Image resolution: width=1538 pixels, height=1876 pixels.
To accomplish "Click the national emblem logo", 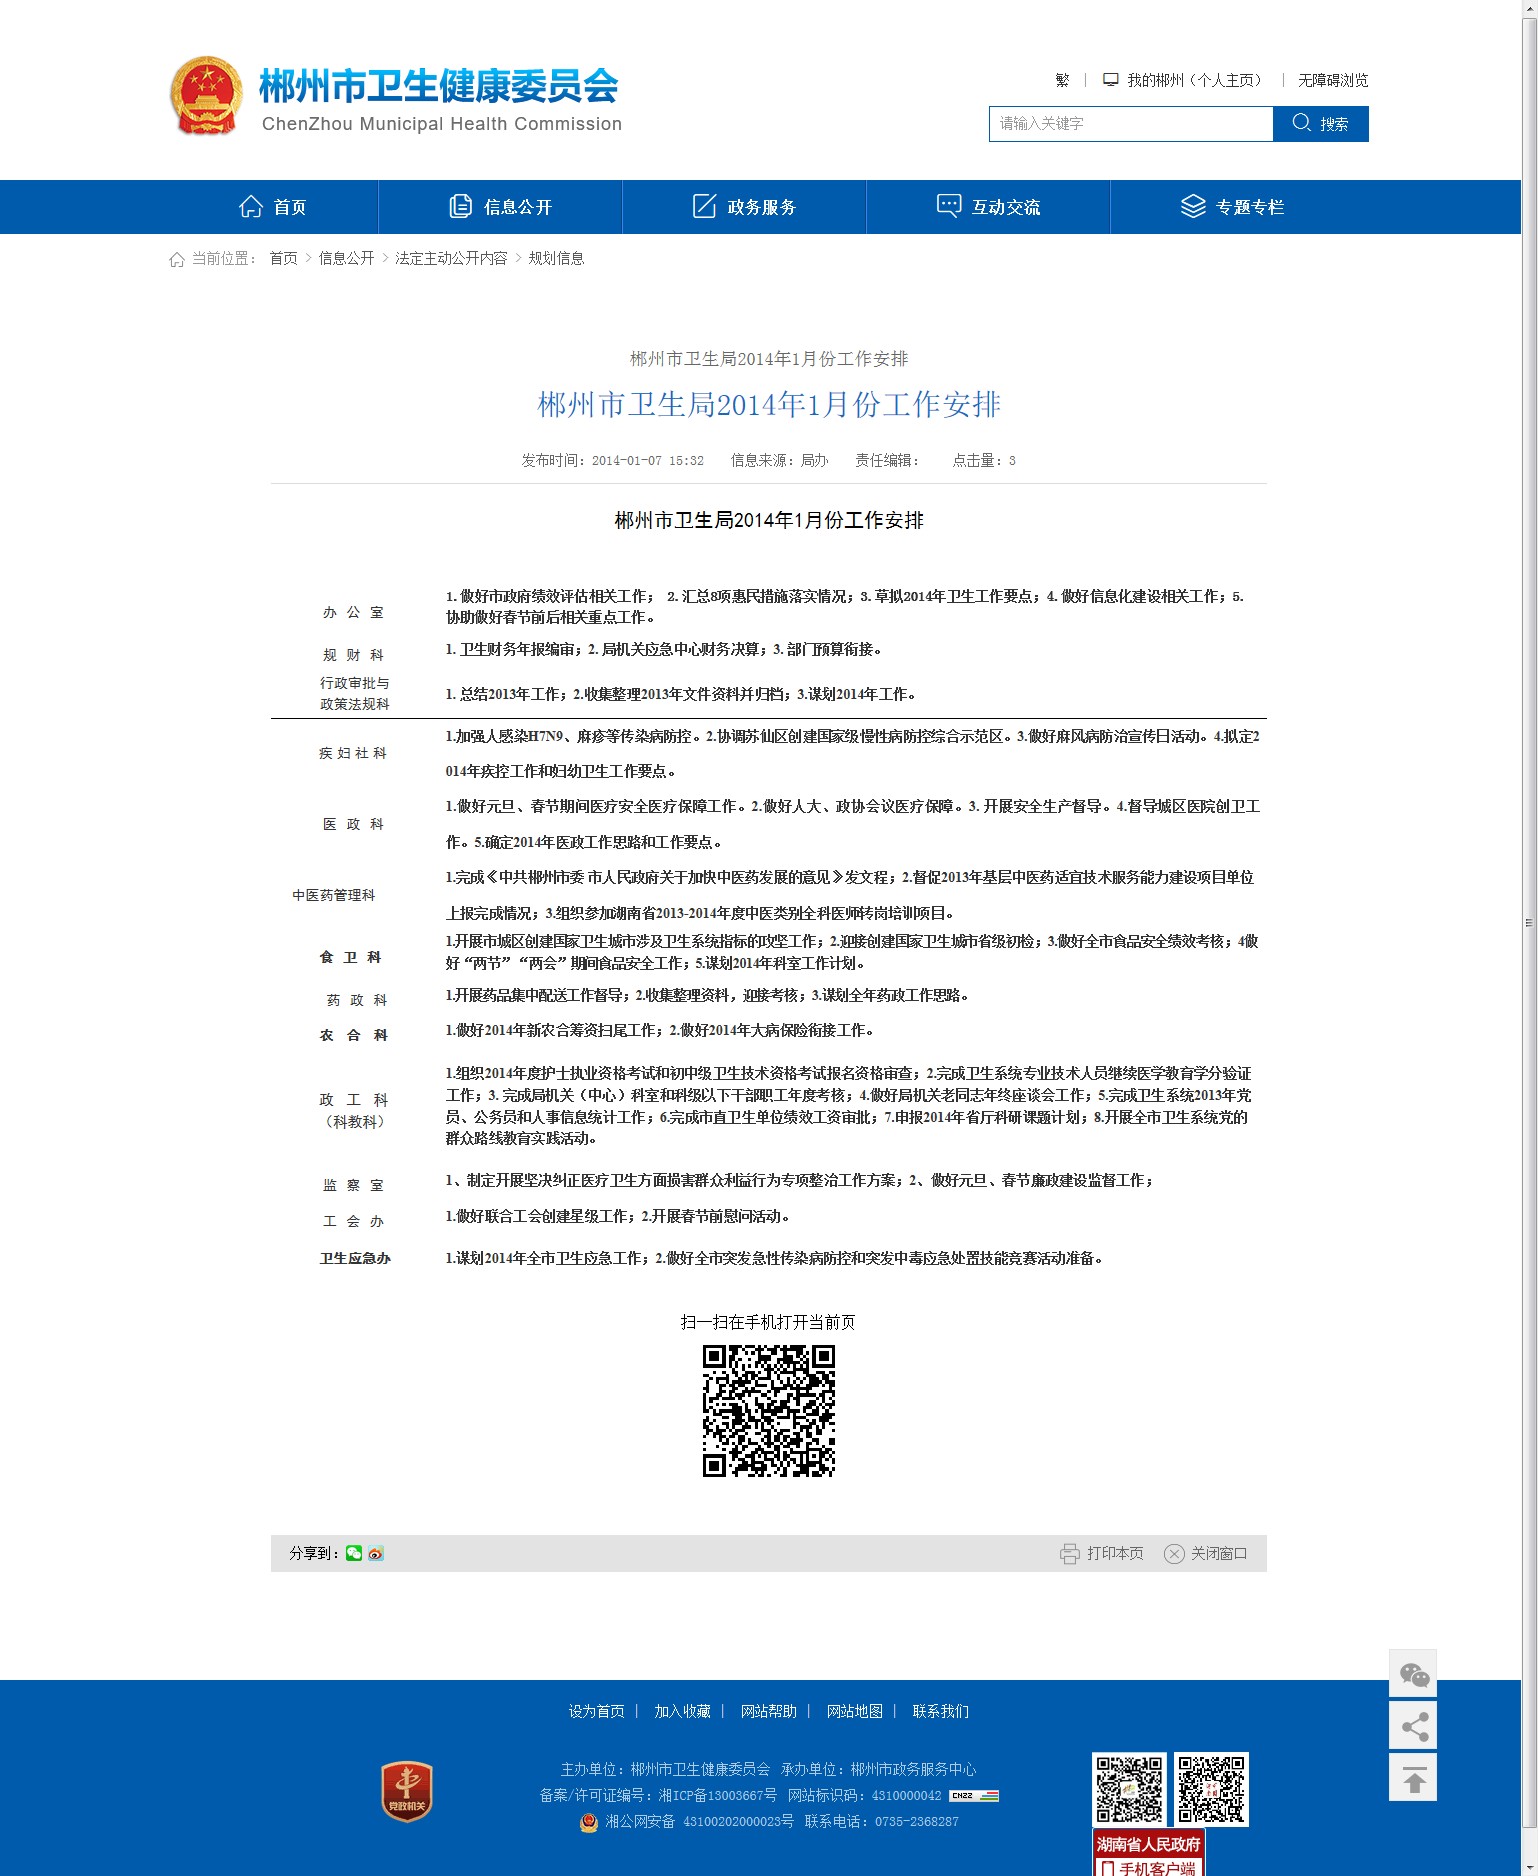I will tap(206, 96).
